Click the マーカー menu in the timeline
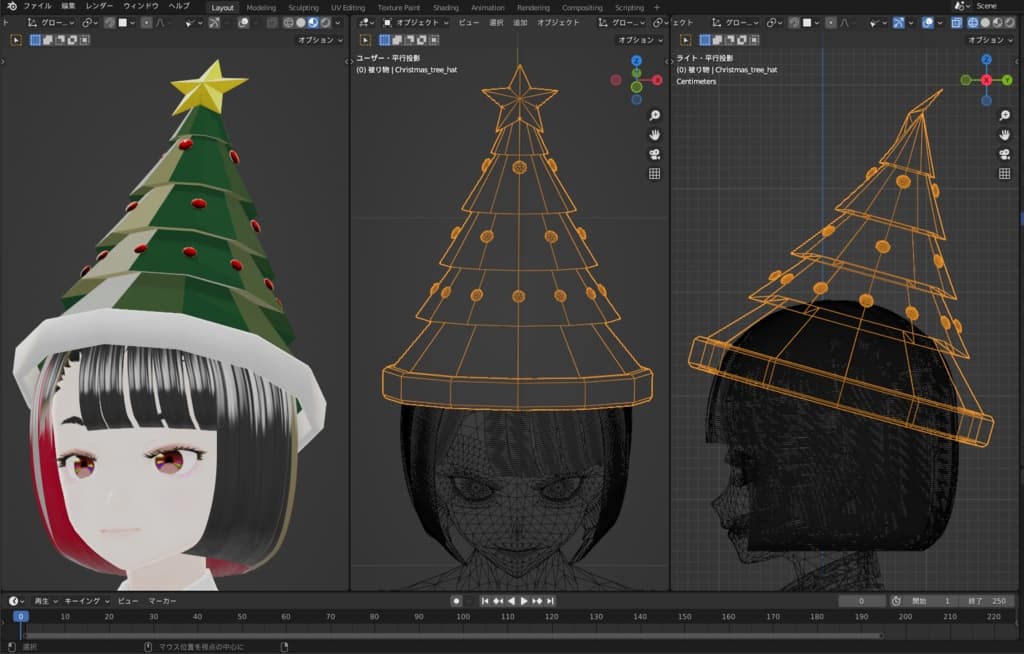 click(162, 601)
